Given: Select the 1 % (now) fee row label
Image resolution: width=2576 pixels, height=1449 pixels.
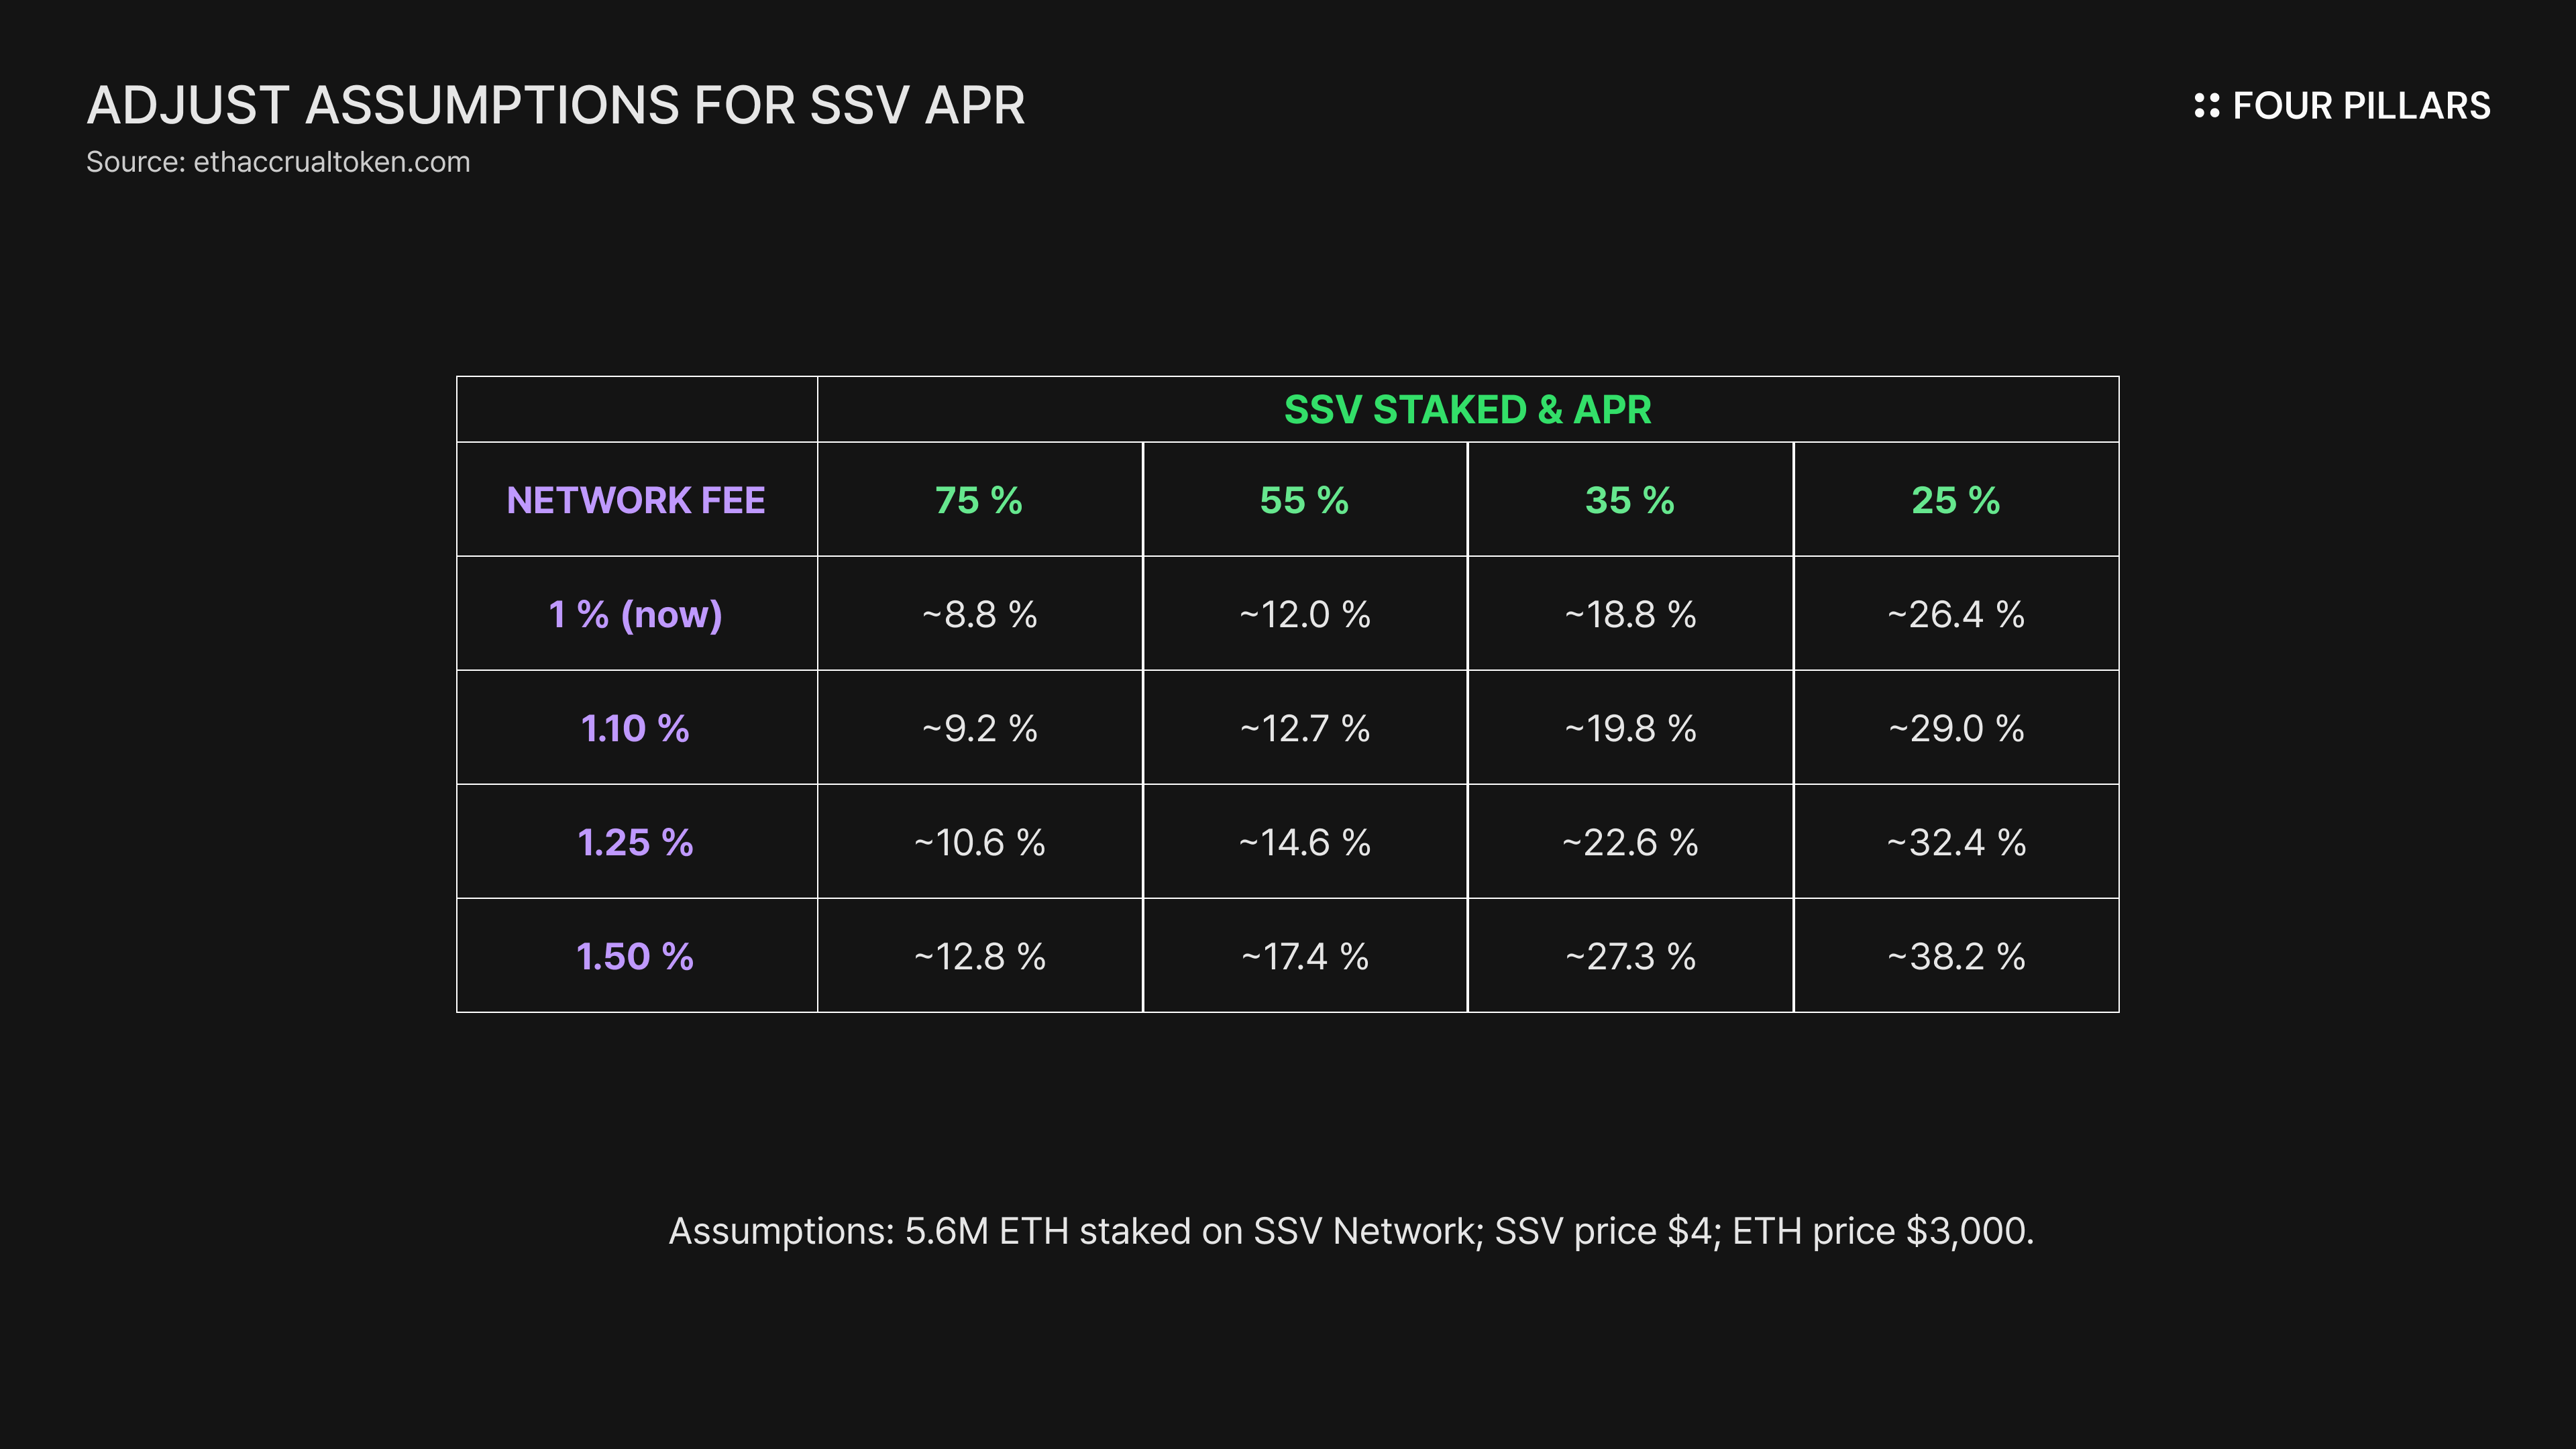Looking at the screenshot, I should tap(636, 614).
